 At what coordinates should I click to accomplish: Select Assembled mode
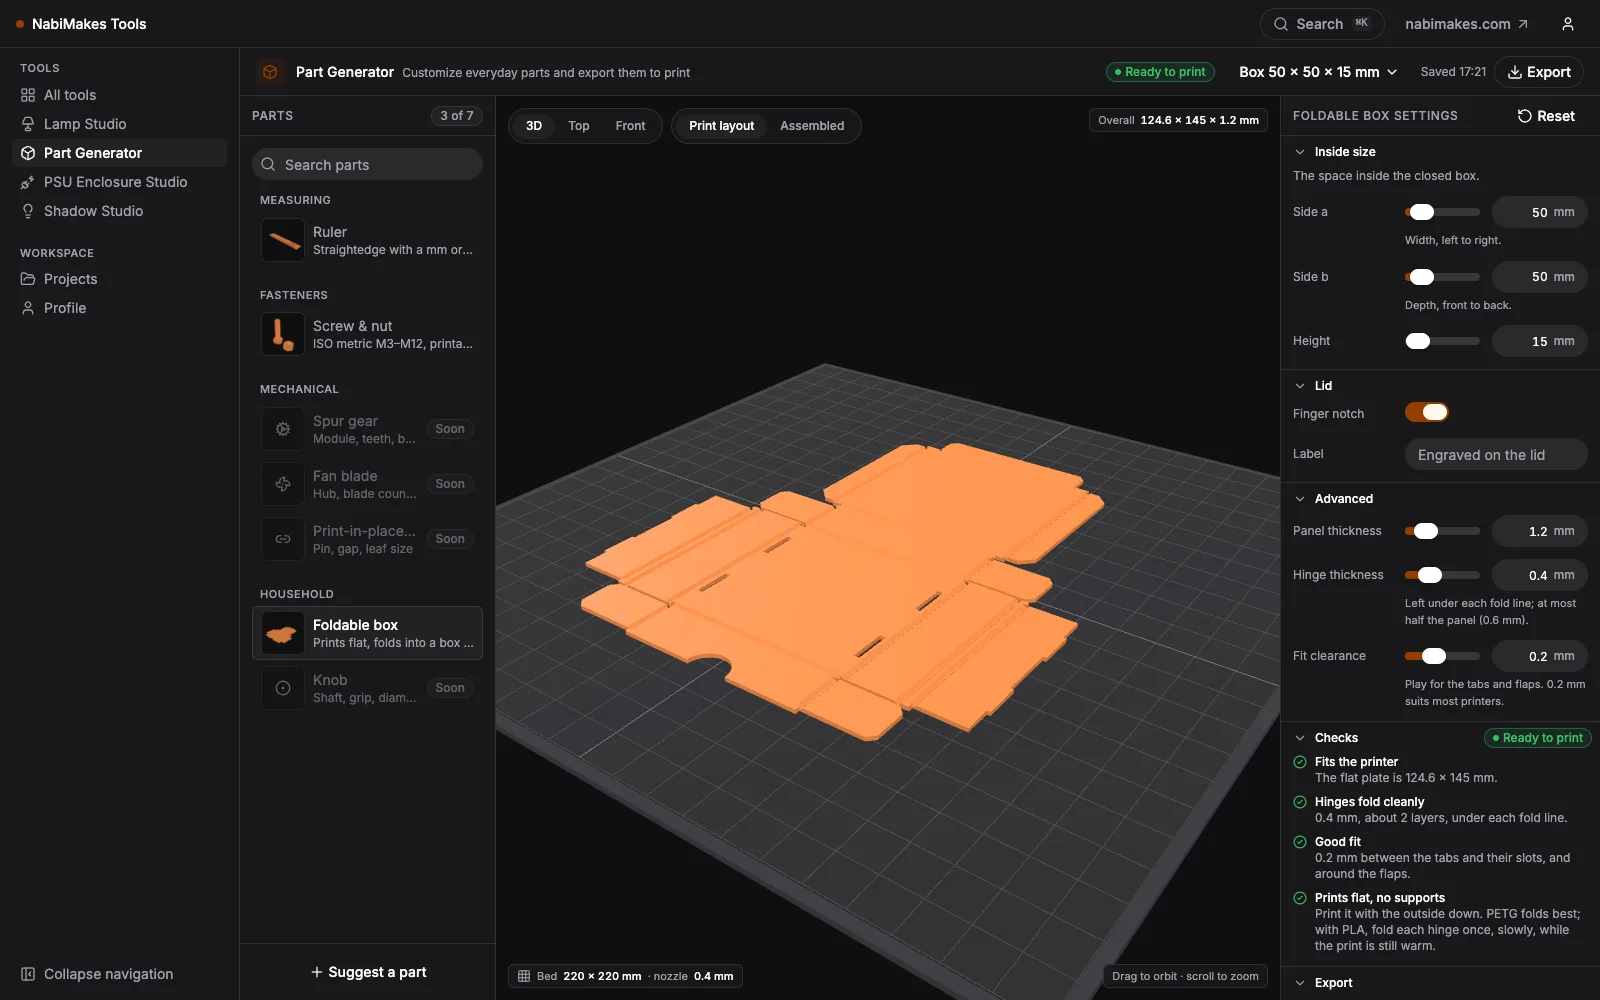pos(812,126)
